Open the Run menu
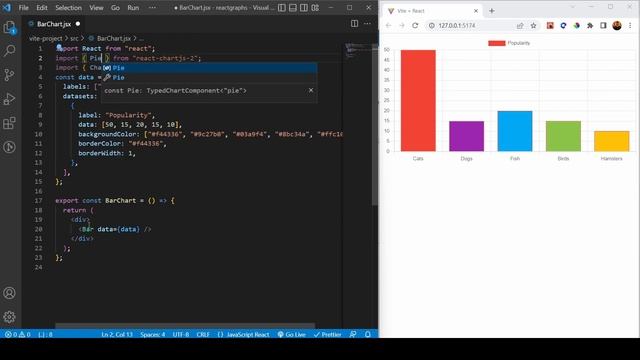 (x=133, y=7)
